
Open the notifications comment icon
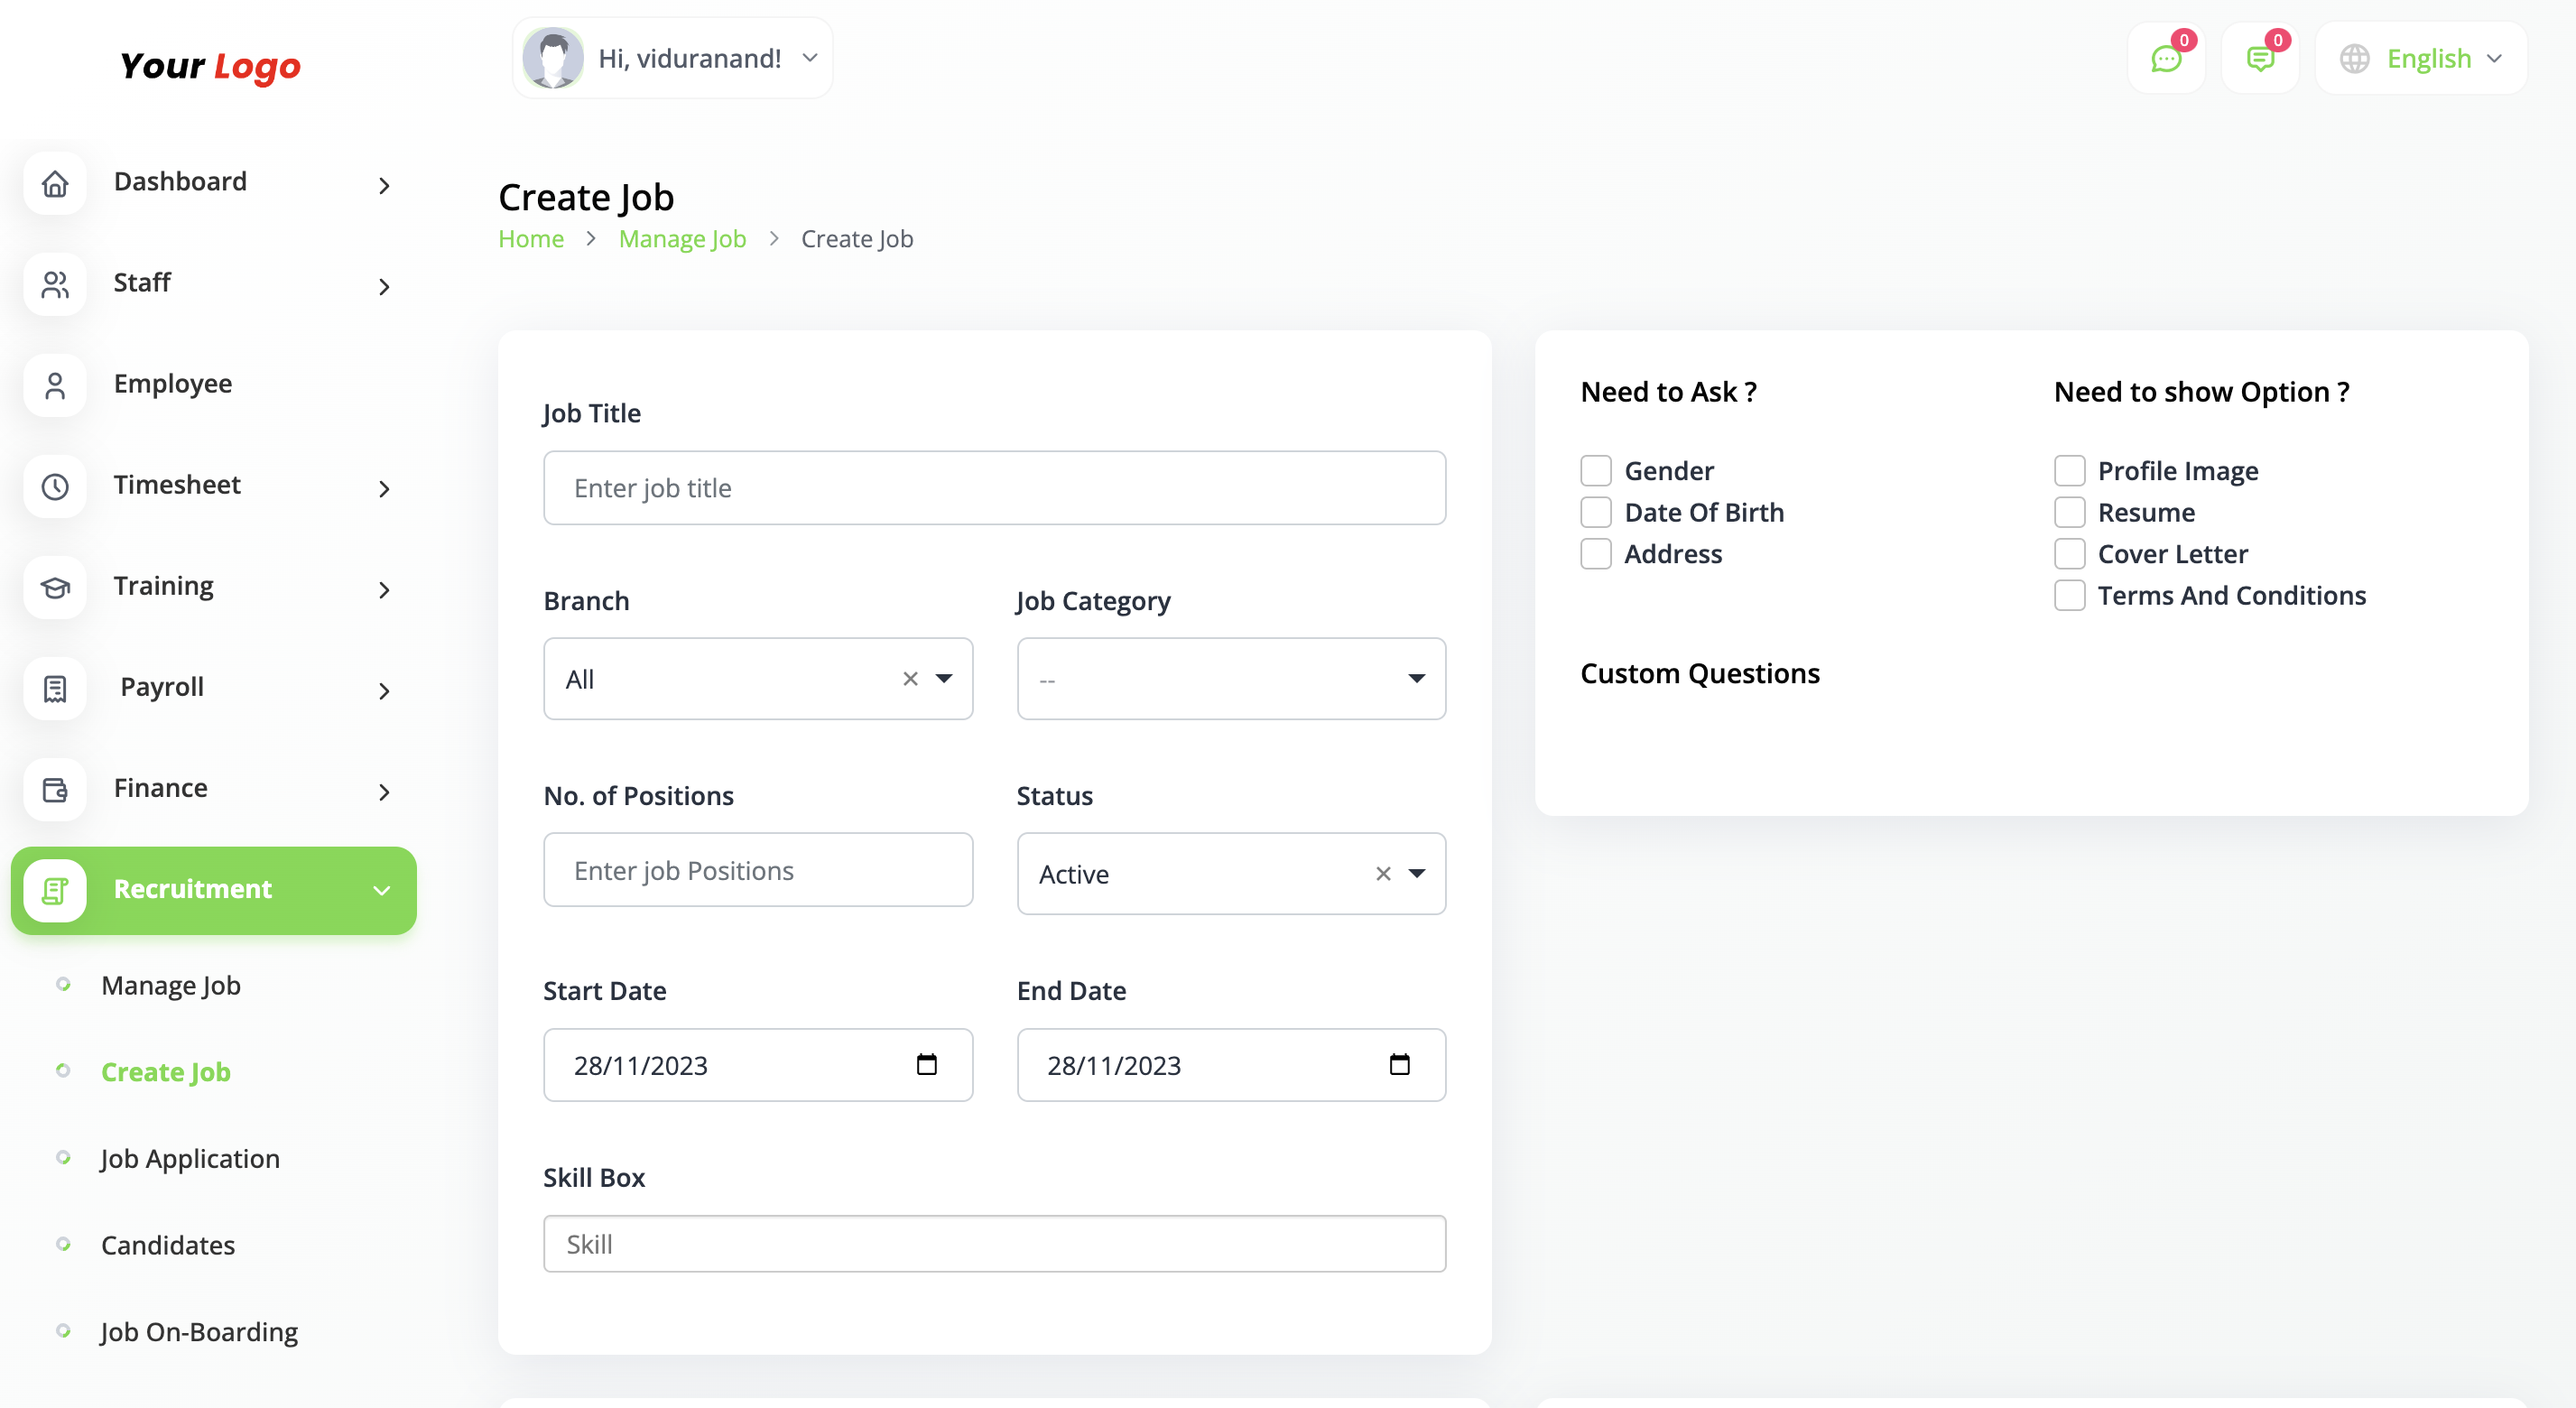(2259, 59)
